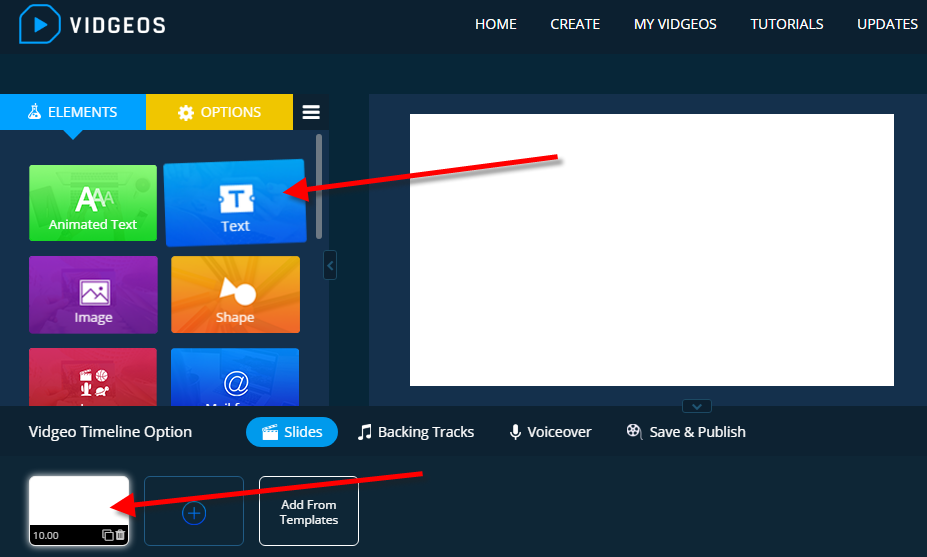Click the VIDGEOS brand name text
Screen dimensions: 927x557
point(118,25)
